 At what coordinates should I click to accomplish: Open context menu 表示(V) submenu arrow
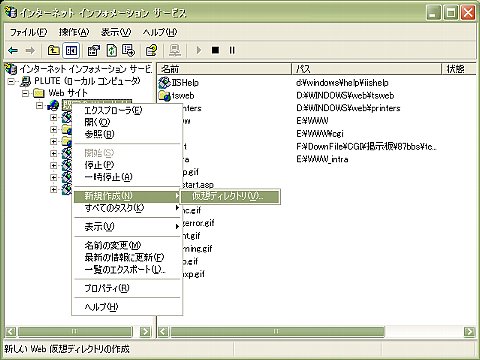(x=177, y=227)
